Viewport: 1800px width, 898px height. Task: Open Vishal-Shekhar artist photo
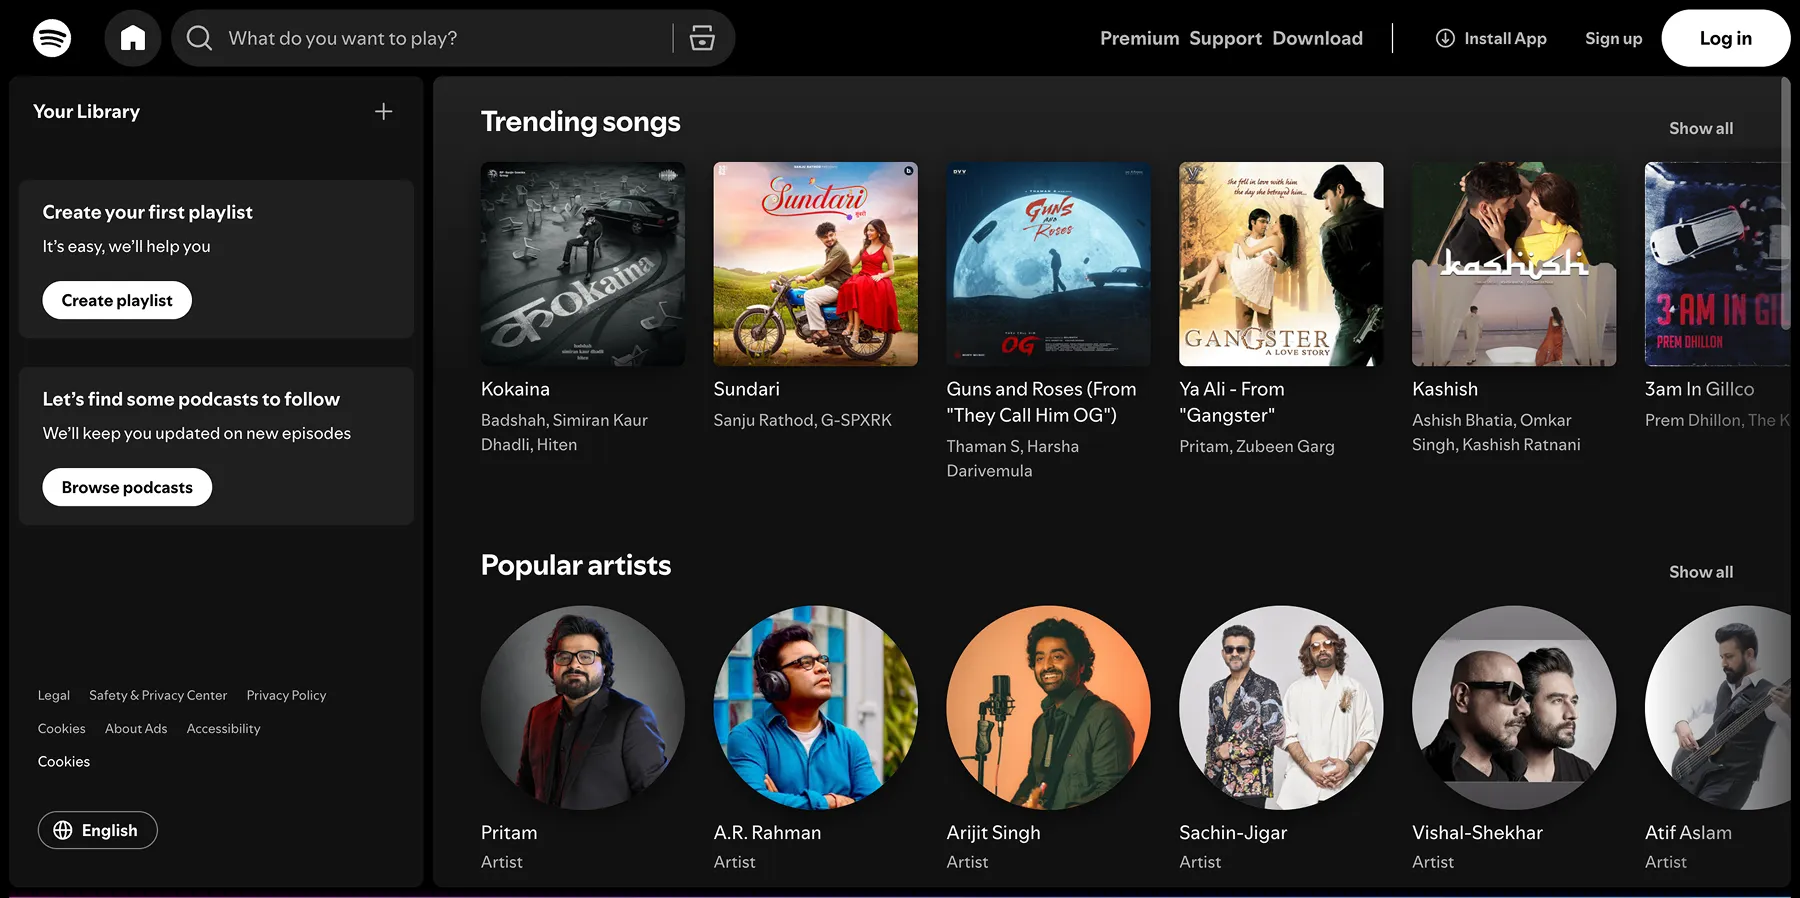coord(1514,708)
